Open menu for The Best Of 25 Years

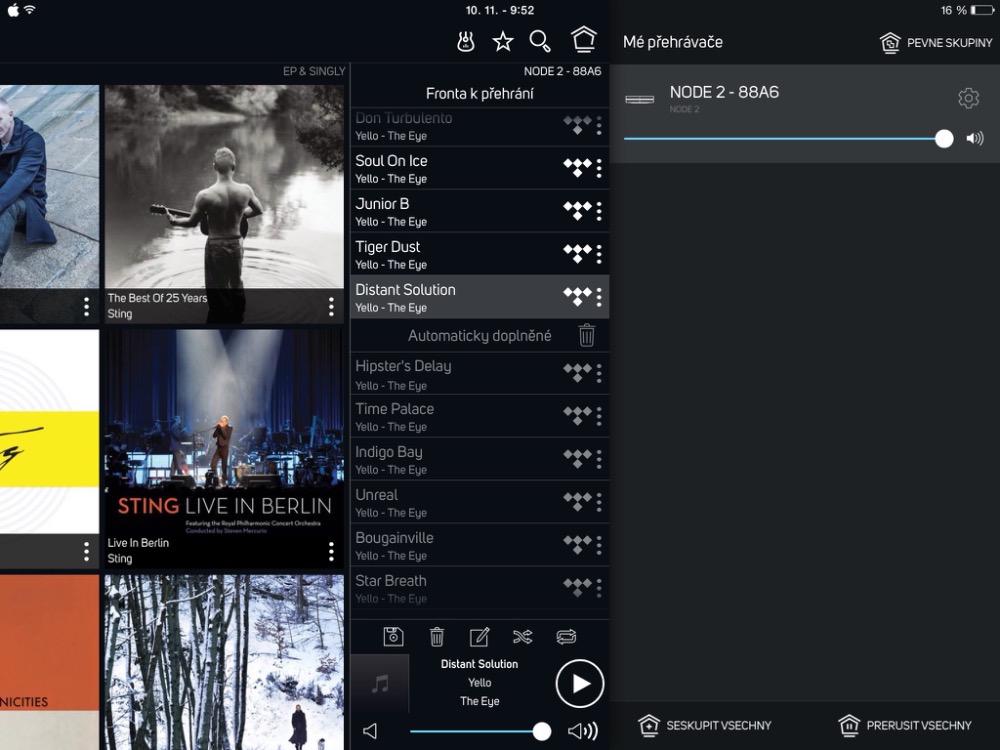[x=331, y=307]
